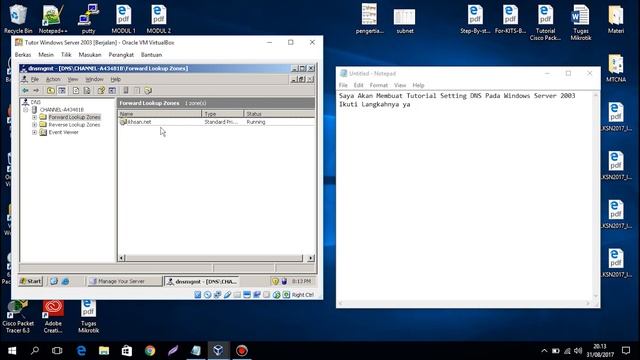Sort by the Type column header
Viewport: 640px width, 360px height.
[223, 114]
